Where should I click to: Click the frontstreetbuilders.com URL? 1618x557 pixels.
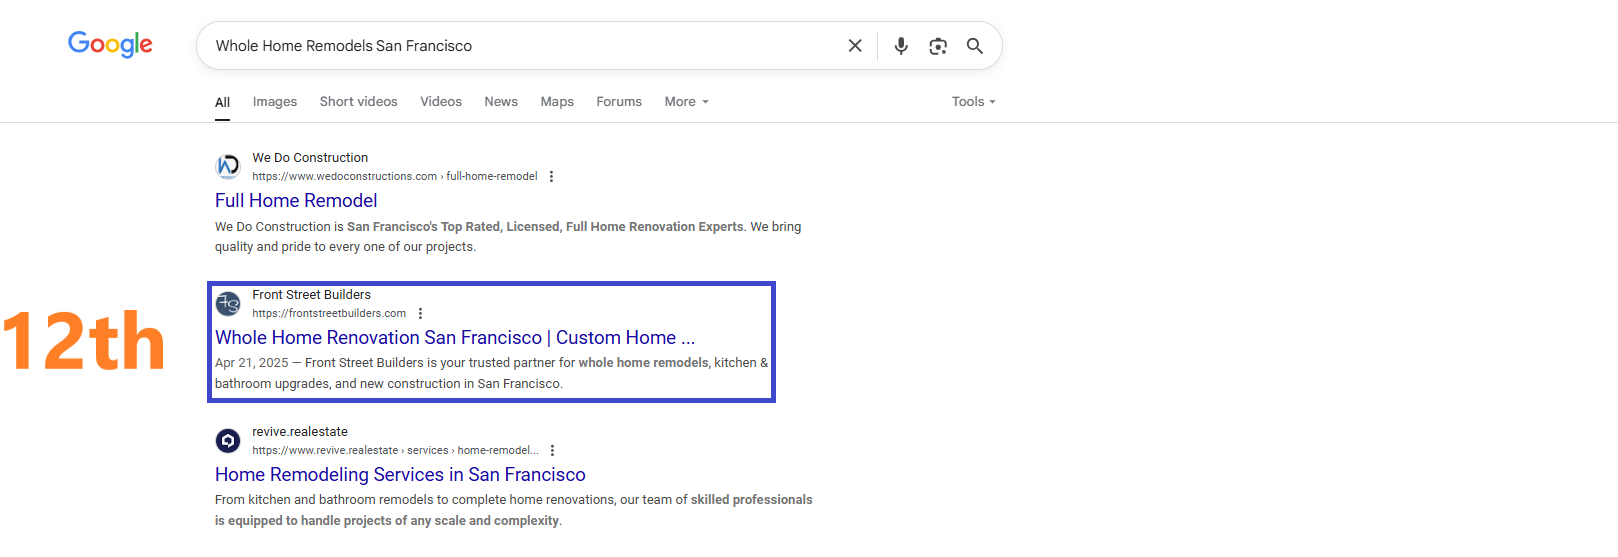click(x=329, y=313)
